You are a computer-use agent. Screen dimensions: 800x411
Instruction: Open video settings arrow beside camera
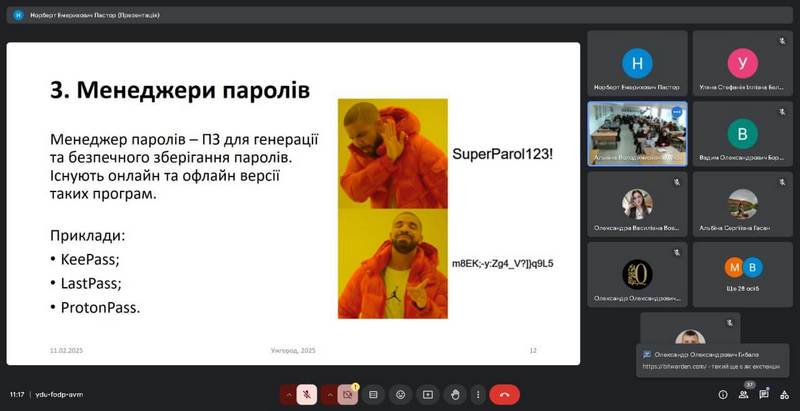coord(329,395)
